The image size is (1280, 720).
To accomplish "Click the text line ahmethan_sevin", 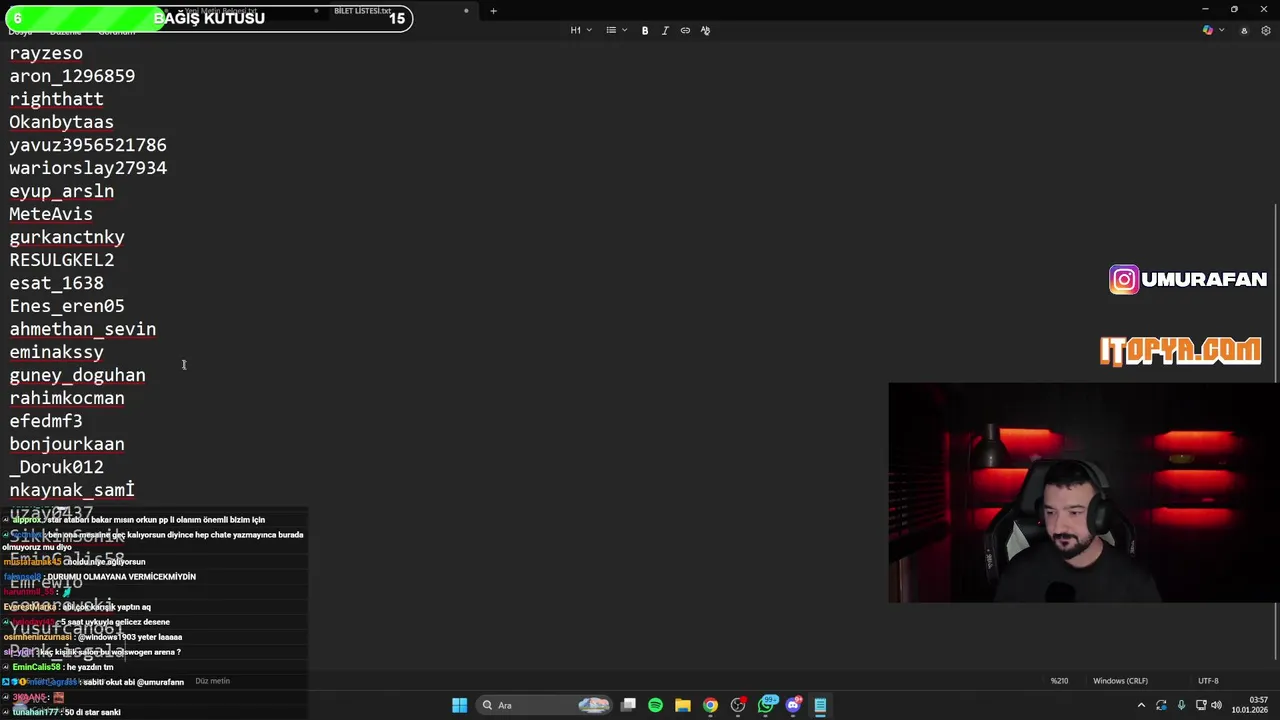I will (x=83, y=329).
